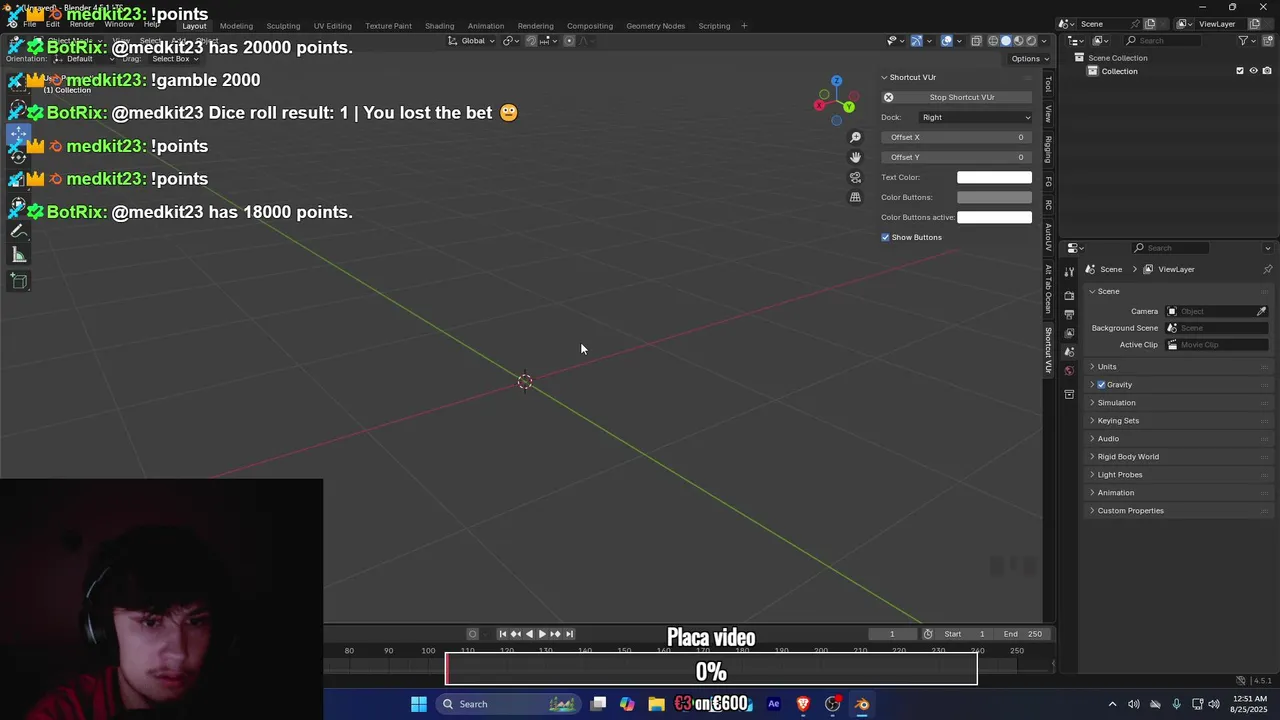1280x720 pixels.
Task: Switch perspective/orthographic grid icon
Action: click(x=855, y=197)
